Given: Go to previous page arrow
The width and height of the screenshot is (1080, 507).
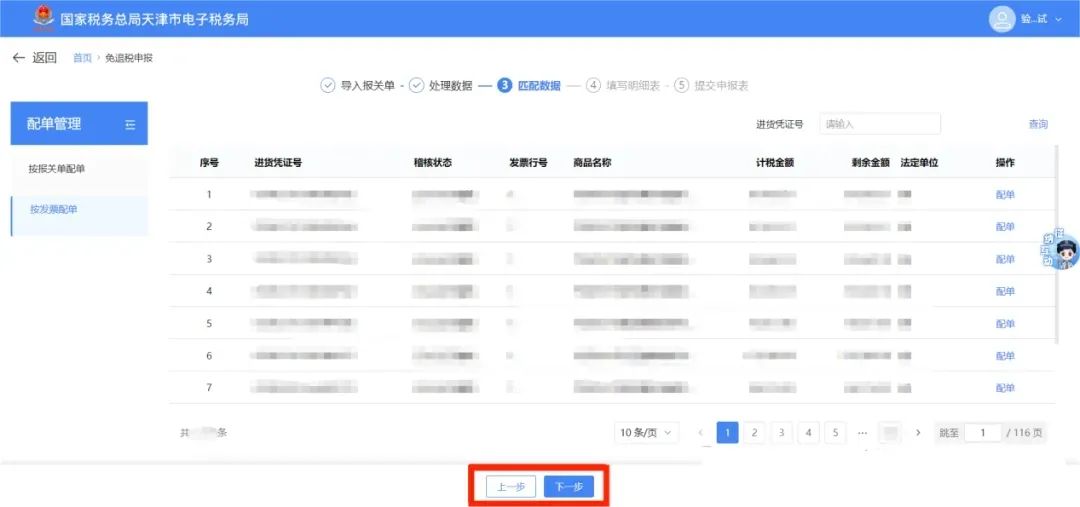Looking at the screenshot, I should (701, 433).
